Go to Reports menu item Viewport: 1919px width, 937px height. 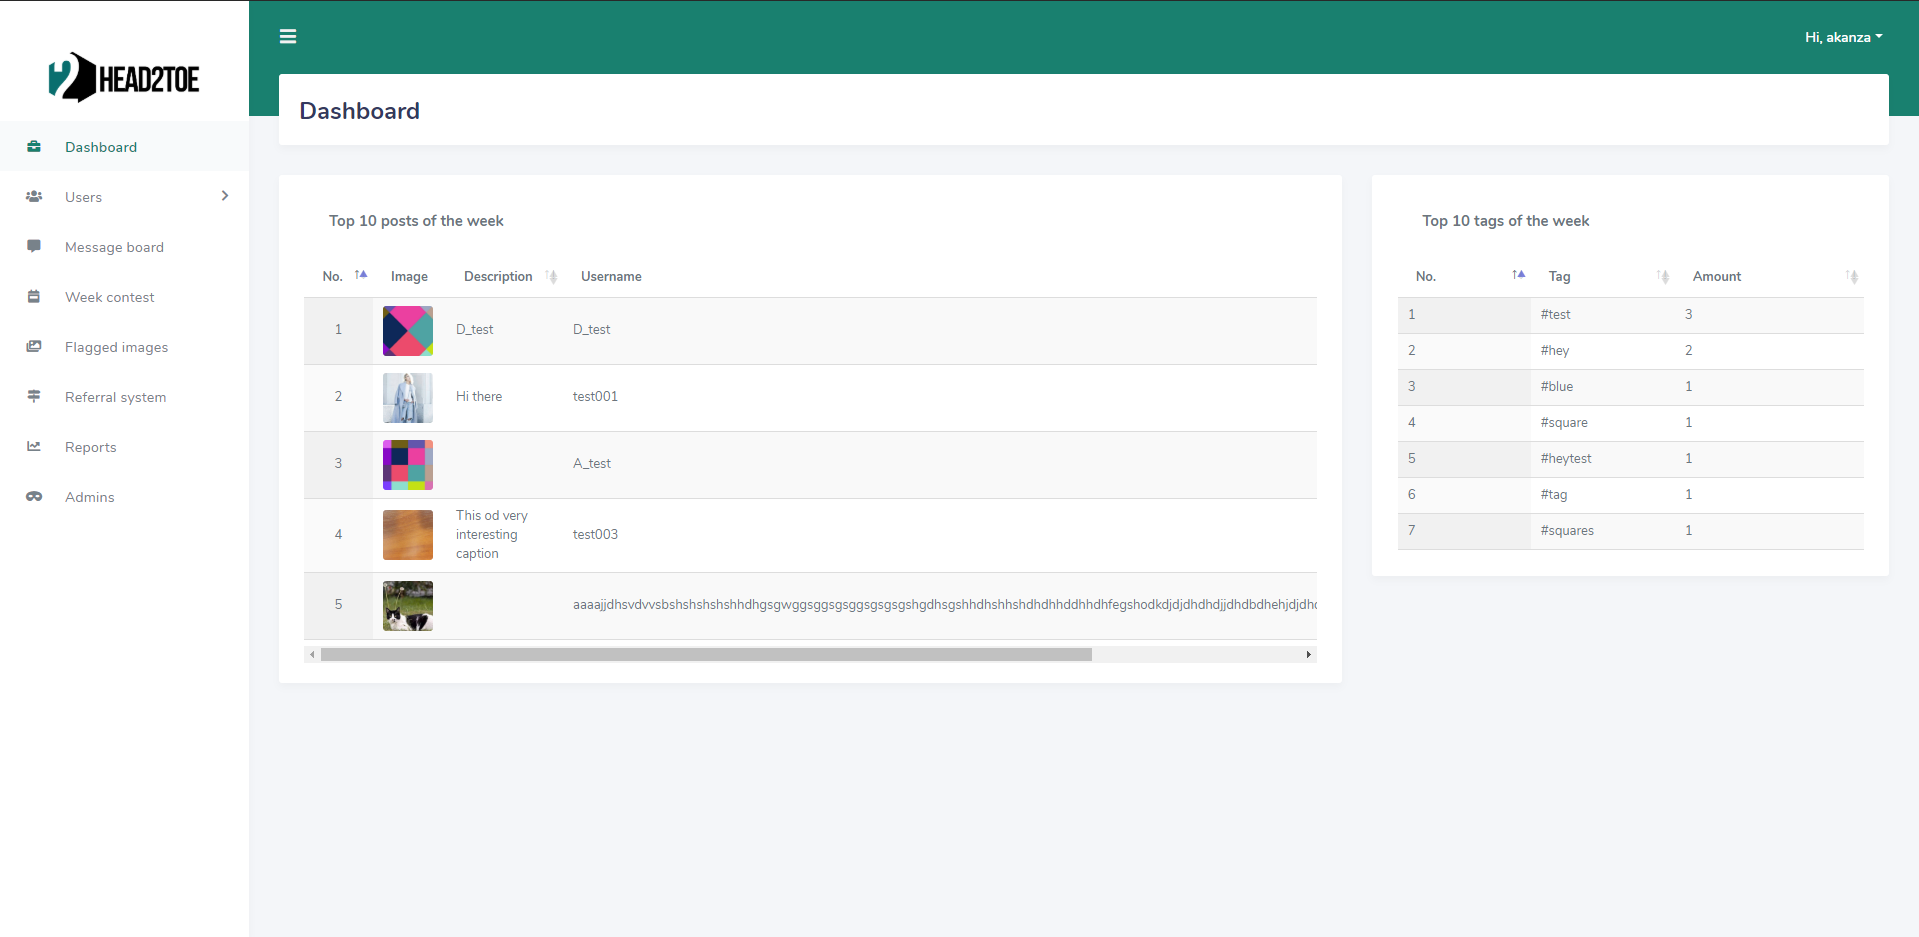click(91, 447)
